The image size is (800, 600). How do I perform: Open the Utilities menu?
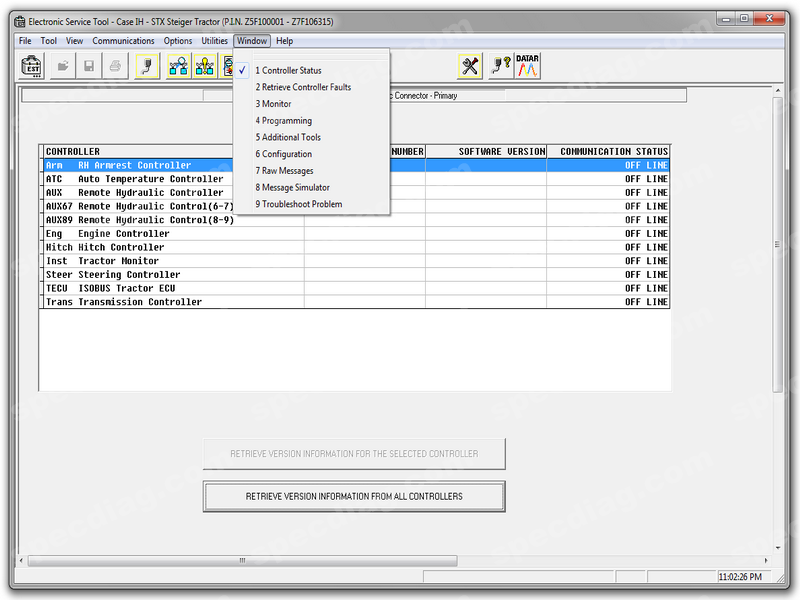[215, 41]
